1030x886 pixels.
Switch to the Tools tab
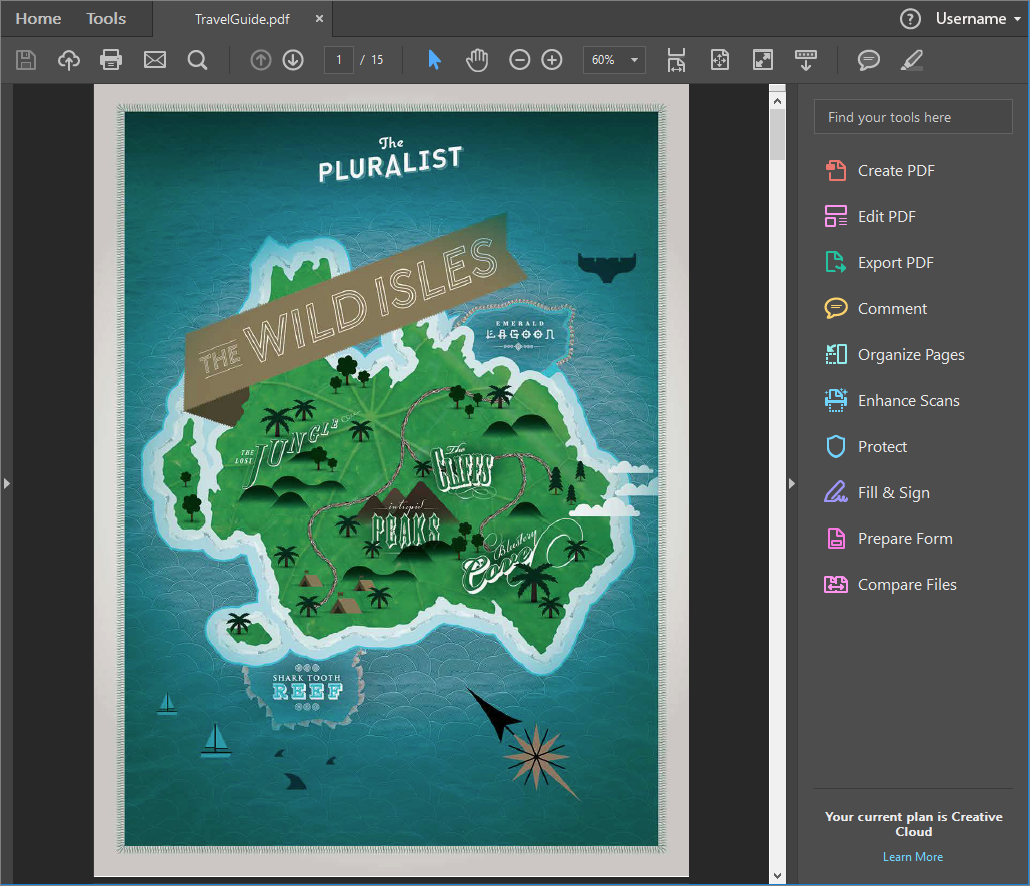coord(106,19)
